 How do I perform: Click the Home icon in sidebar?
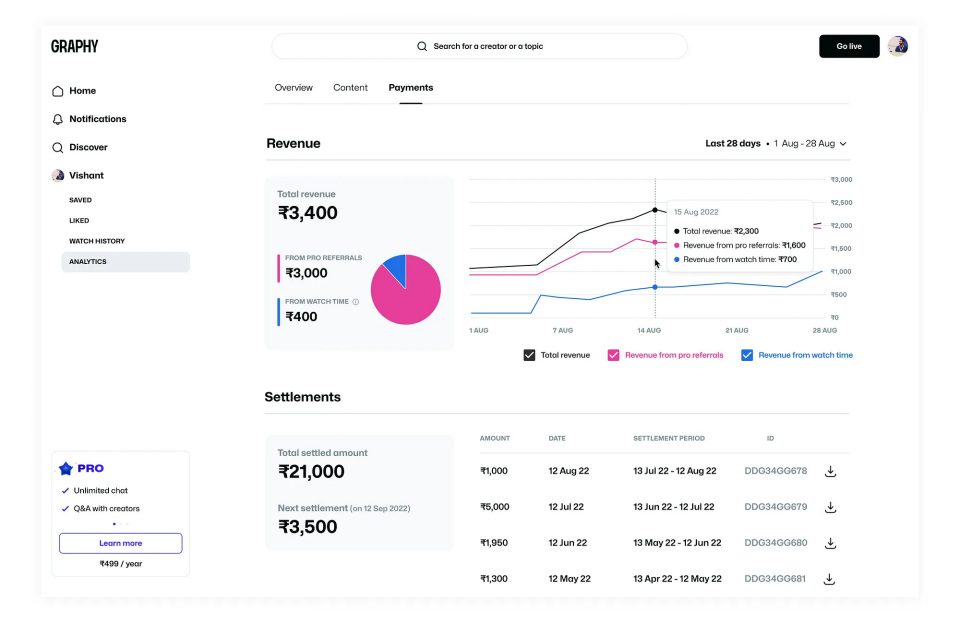click(58, 91)
